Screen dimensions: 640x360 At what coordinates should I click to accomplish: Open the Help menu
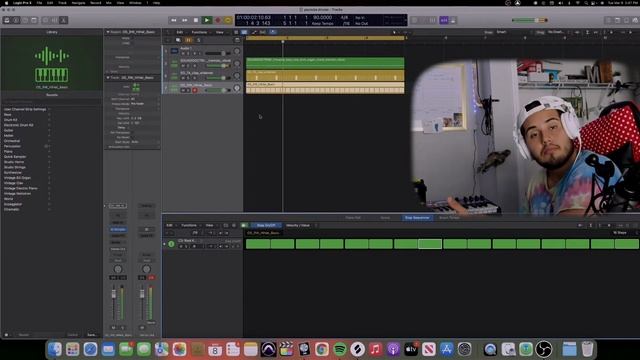(156, 3)
